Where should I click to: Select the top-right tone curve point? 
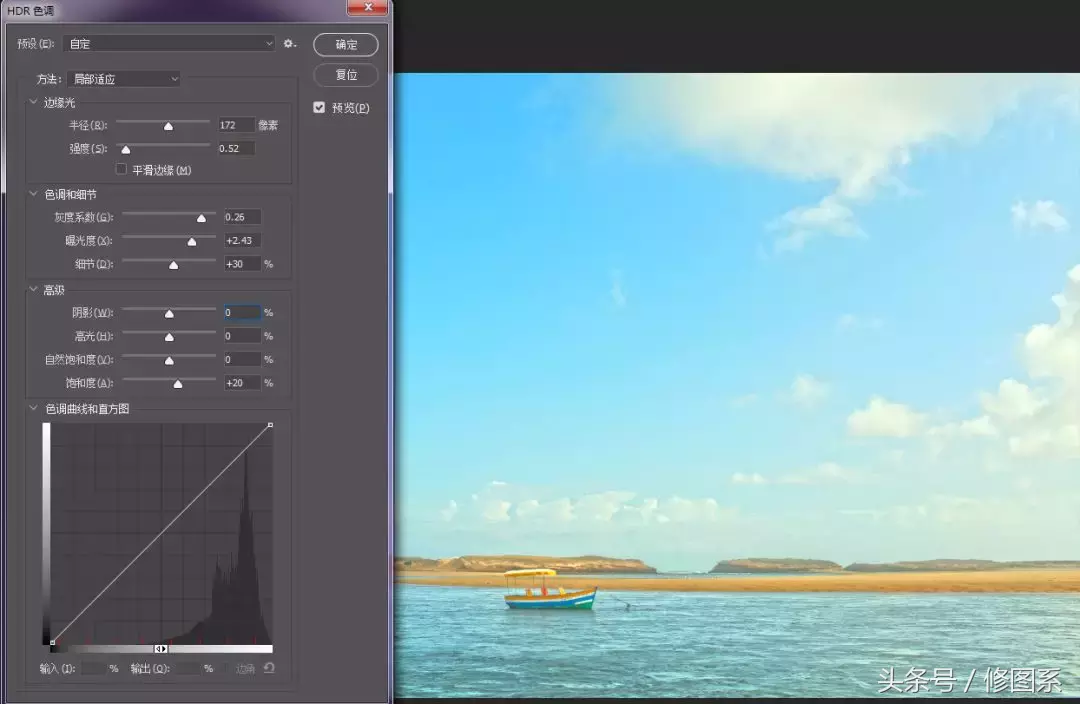(x=270, y=425)
